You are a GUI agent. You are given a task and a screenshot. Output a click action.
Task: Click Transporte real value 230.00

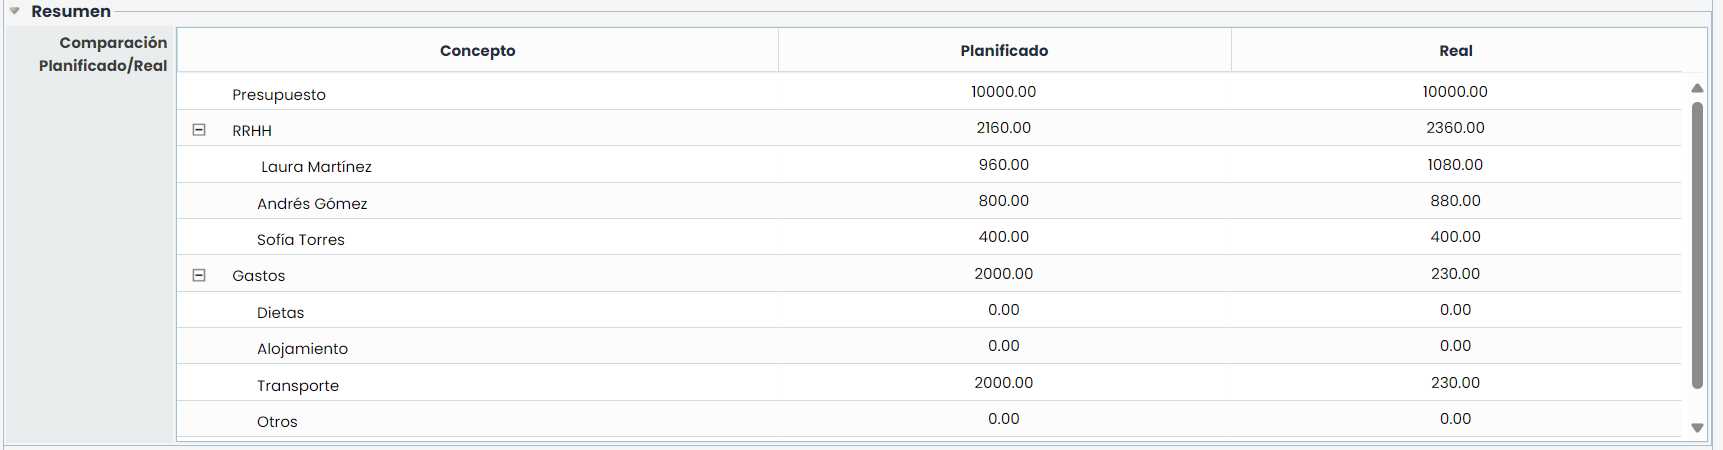[1455, 383]
